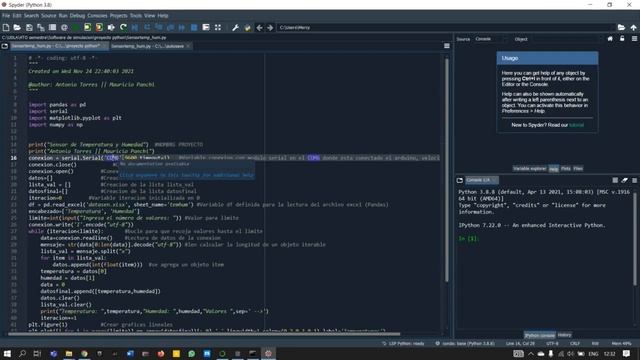Screen dimensions: 640x360
Task: Click the IPython console scrollbar
Action: click(636, 239)
